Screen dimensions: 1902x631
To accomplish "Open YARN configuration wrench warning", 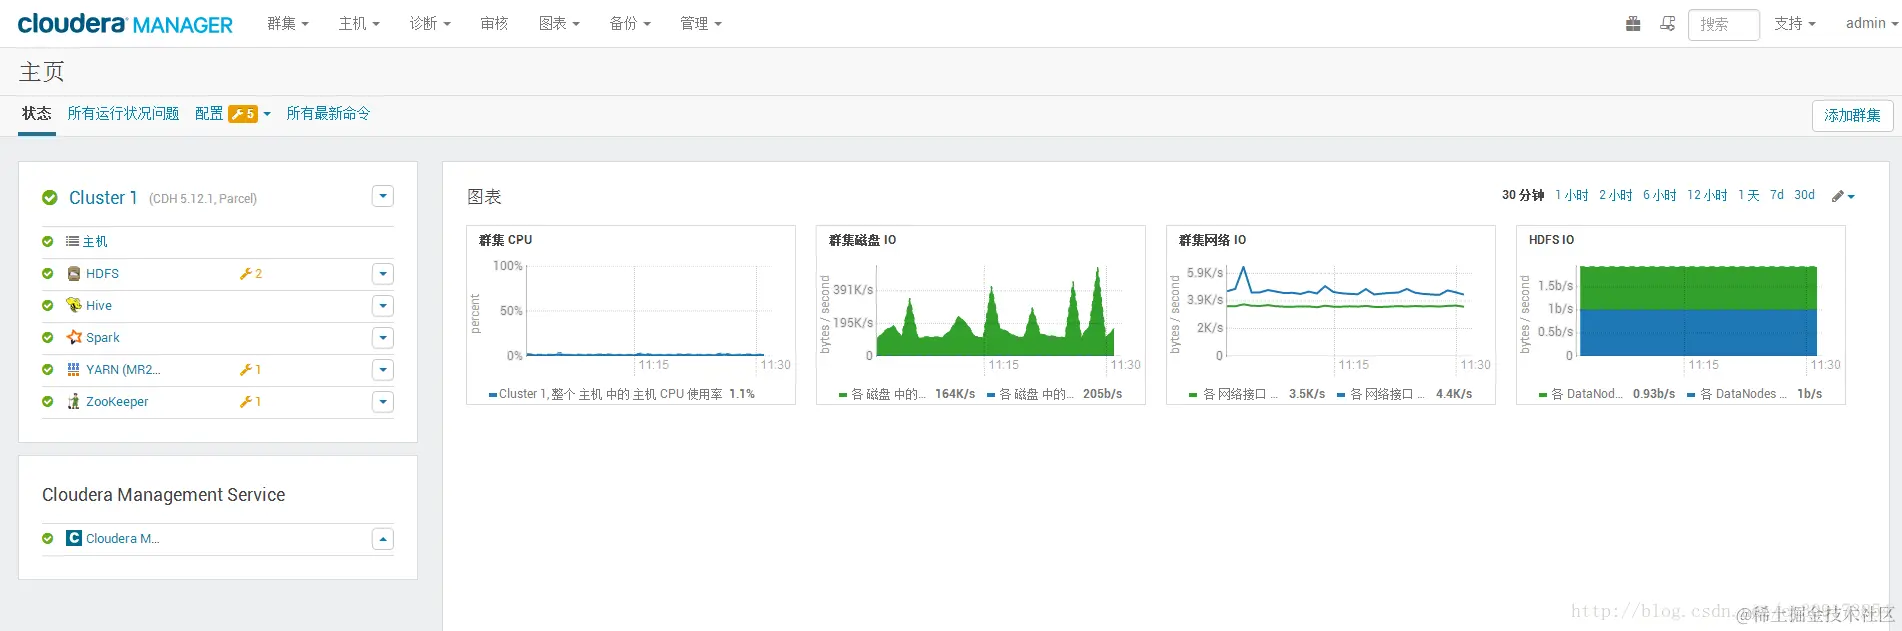I will pyautogui.click(x=250, y=369).
